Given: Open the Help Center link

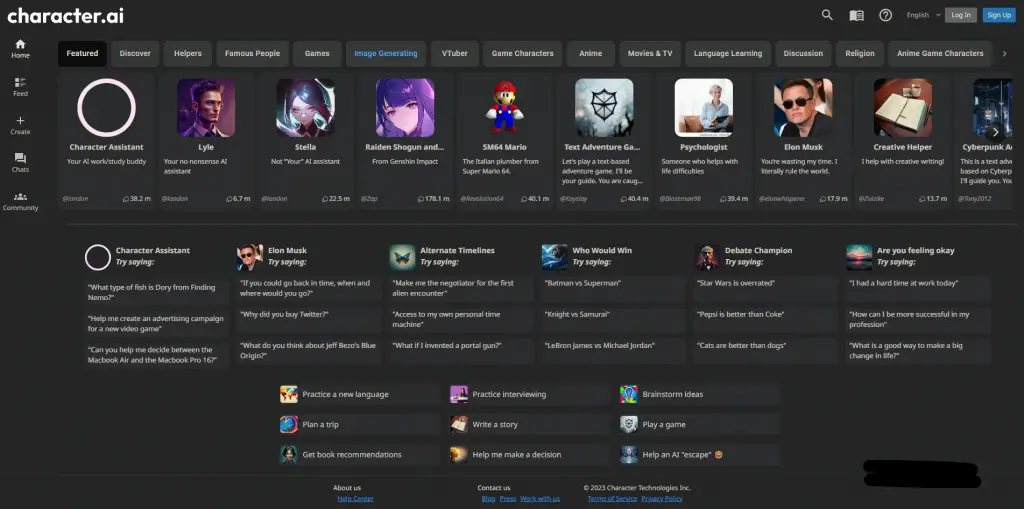Looking at the screenshot, I should [x=355, y=499].
